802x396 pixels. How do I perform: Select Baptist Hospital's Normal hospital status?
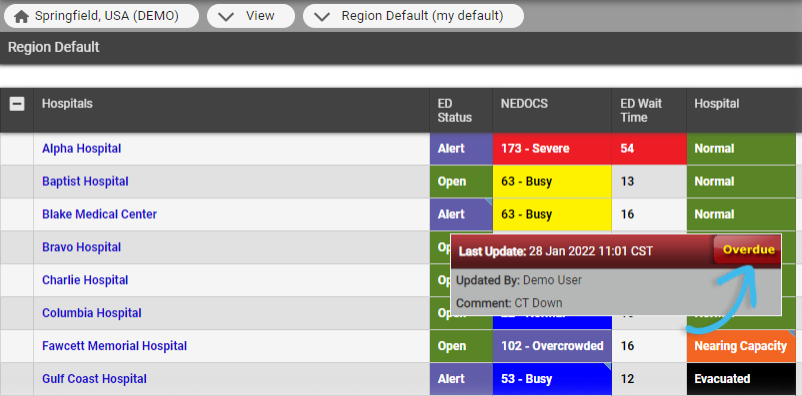click(741, 182)
